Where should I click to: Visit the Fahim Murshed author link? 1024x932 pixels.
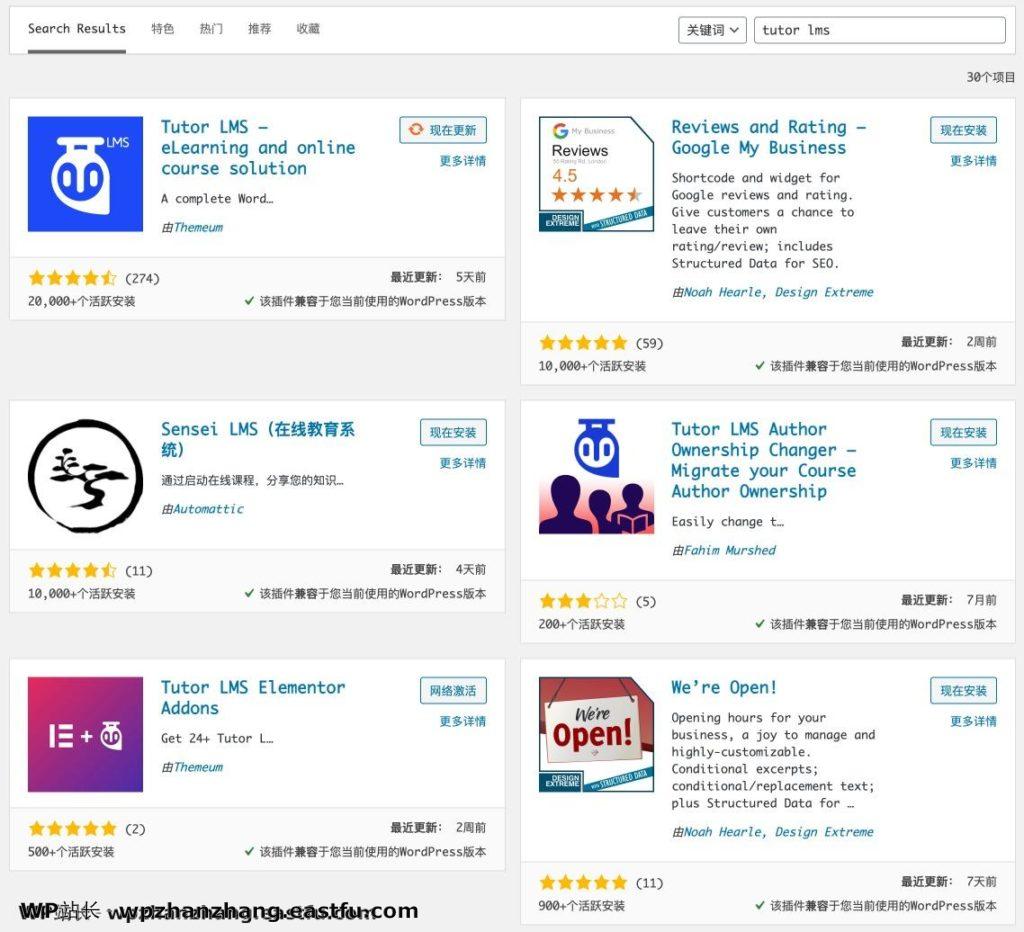pyautogui.click(x=729, y=550)
